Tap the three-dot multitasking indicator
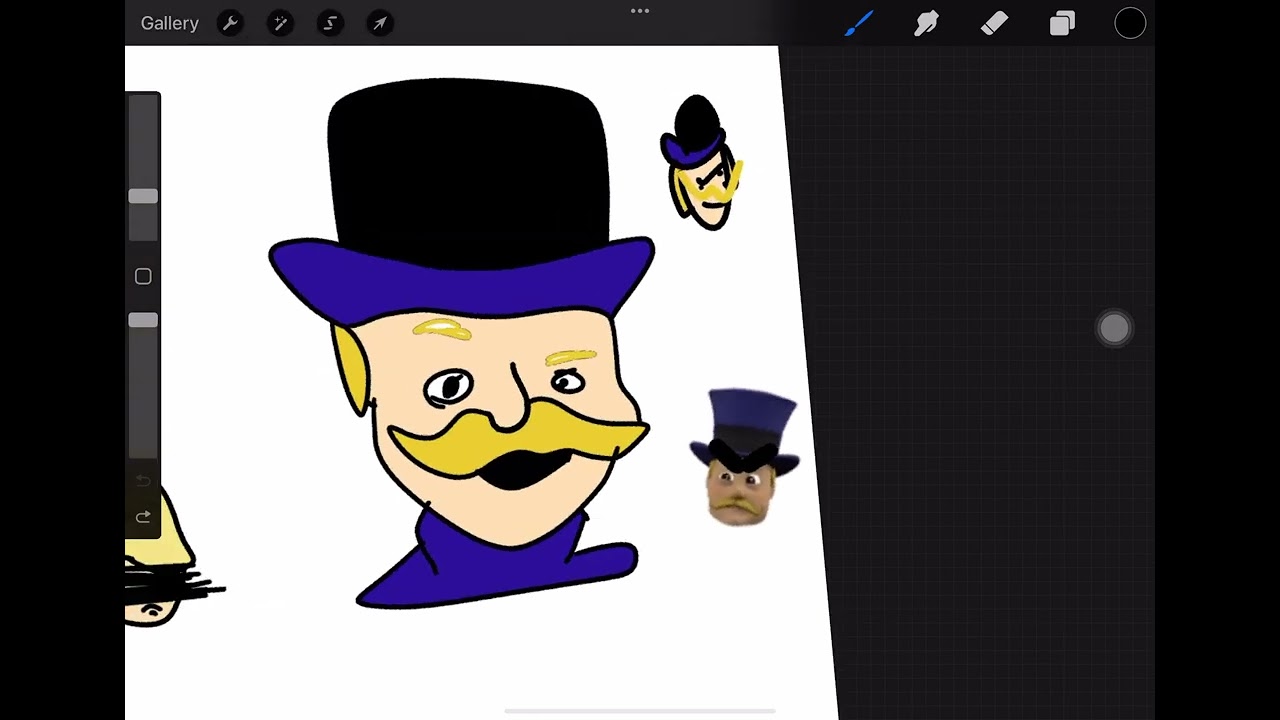This screenshot has height=720, width=1280. (640, 11)
